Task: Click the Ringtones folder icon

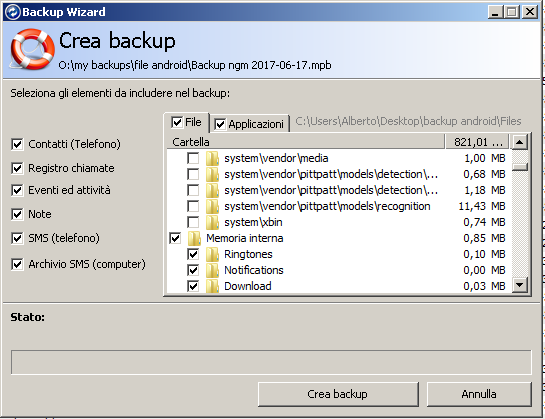Action: pyautogui.click(x=212, y=254)
